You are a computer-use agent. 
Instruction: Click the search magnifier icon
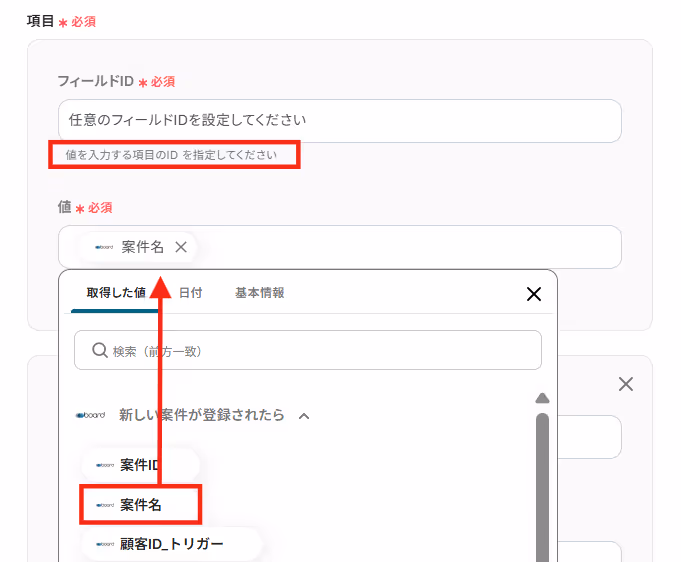100,350
